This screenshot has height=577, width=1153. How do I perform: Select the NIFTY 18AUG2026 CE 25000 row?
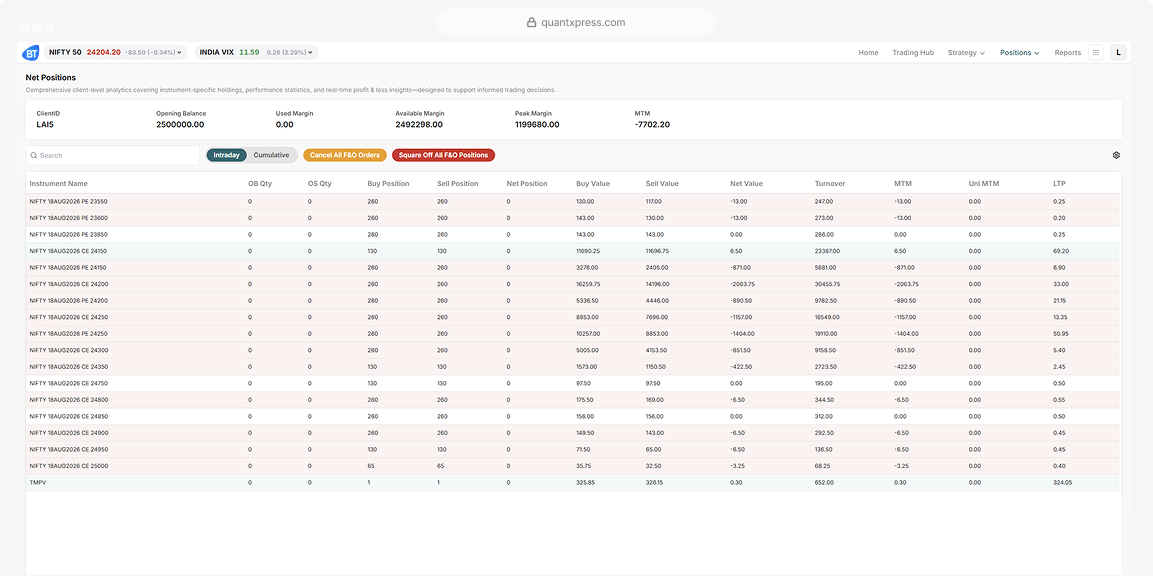574,466
